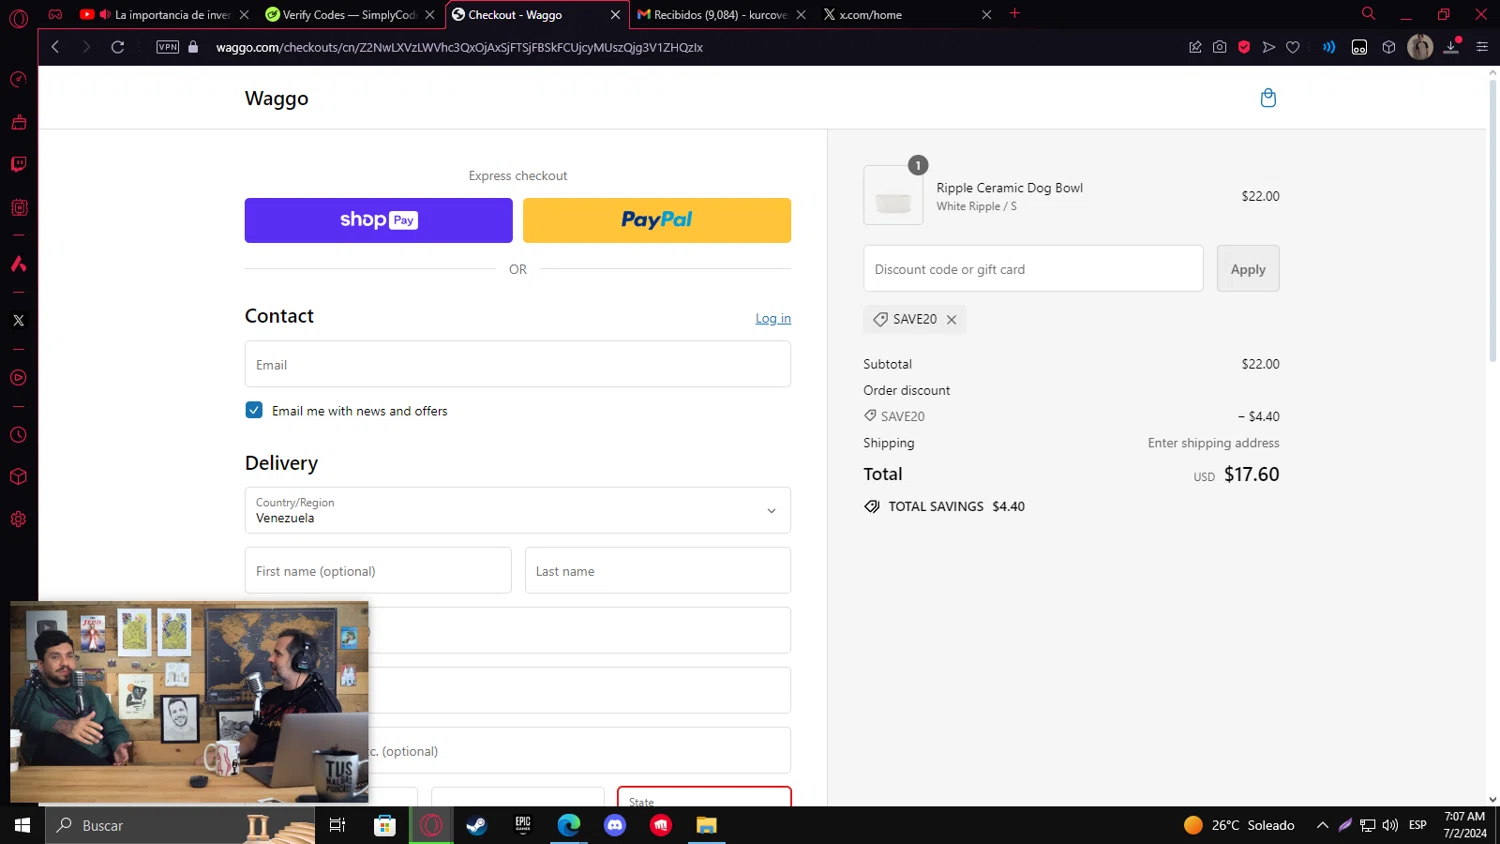The image size is (1500, 844).
Task: Click the Log in link
Action: coord(773,319)
